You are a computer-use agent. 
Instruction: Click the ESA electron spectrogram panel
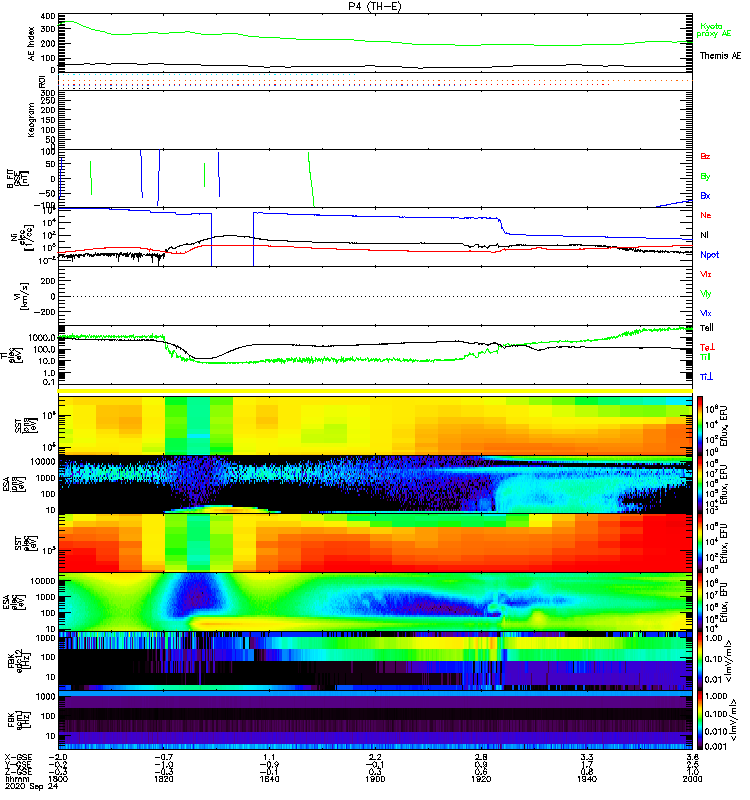coord(375,602)
